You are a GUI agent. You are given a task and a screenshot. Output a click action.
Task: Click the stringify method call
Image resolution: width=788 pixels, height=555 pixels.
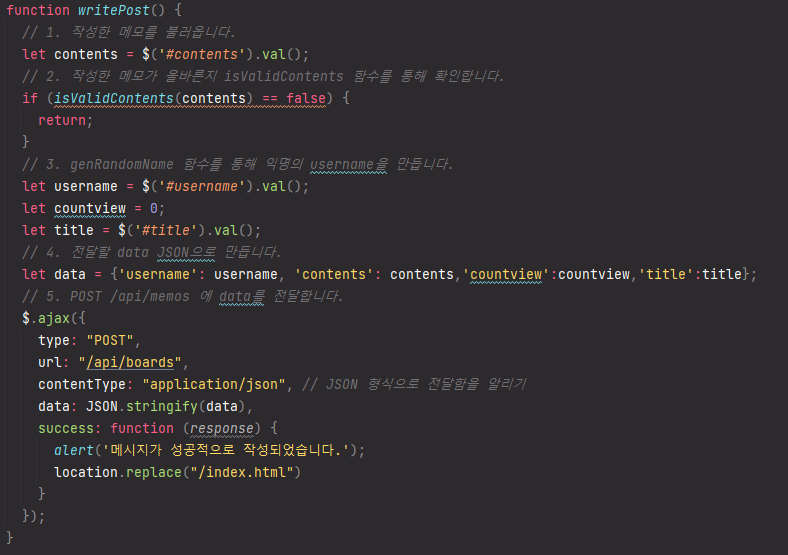click(162, 407)
